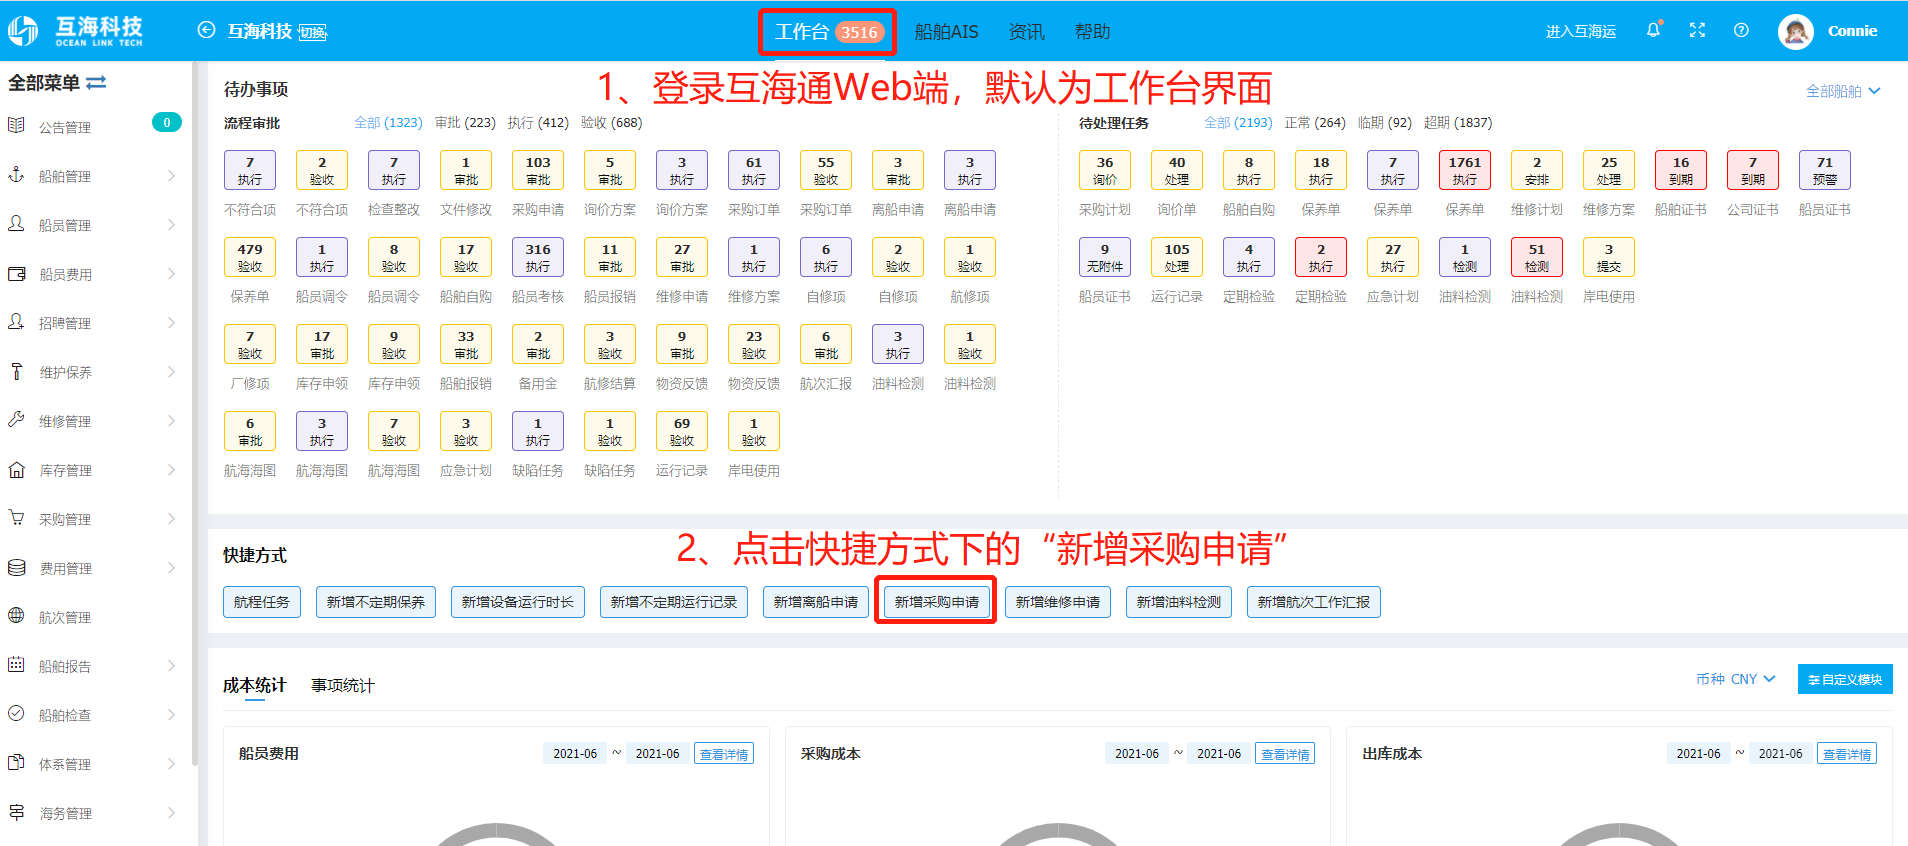Expand the 维护保养 menu chevron
Image resolution: width=1908 pixels, height=846 pixels.
pyautogui.click(x=171, y=372)
